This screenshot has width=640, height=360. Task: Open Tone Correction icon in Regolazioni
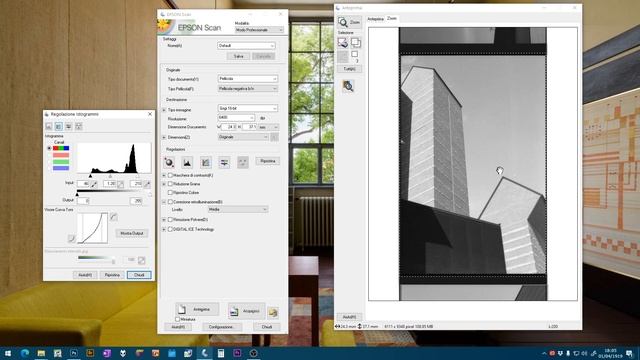click(x=206, y=162)
